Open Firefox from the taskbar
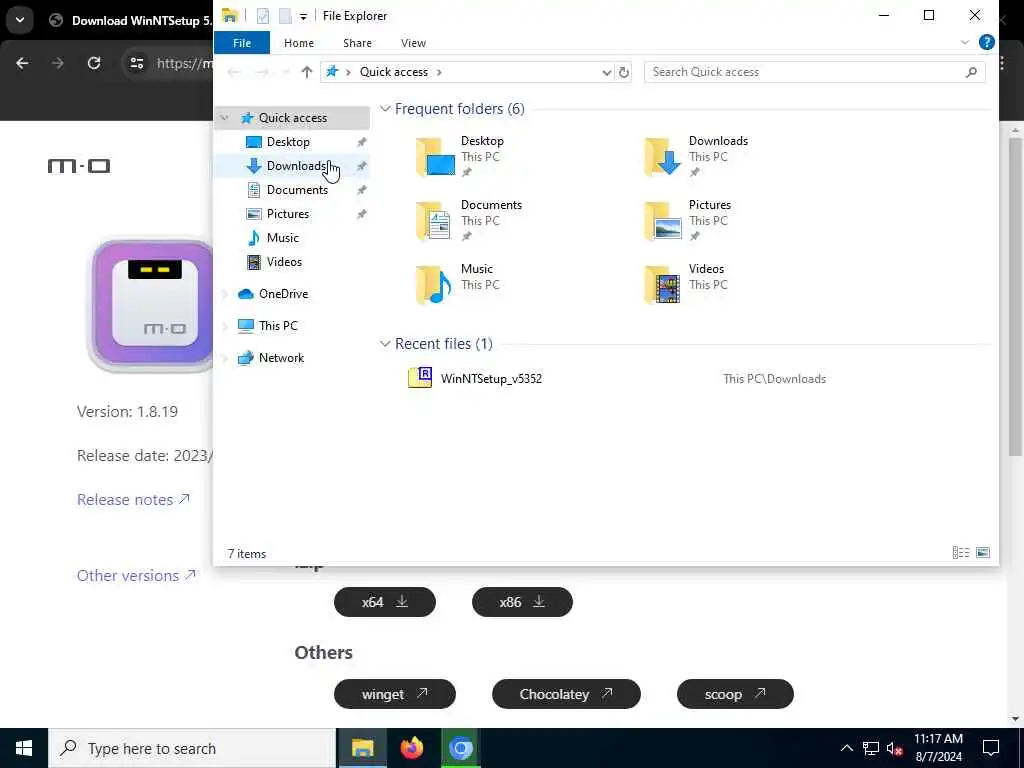Viewport: 1024px width, 768px height. (x=411, y=748)
